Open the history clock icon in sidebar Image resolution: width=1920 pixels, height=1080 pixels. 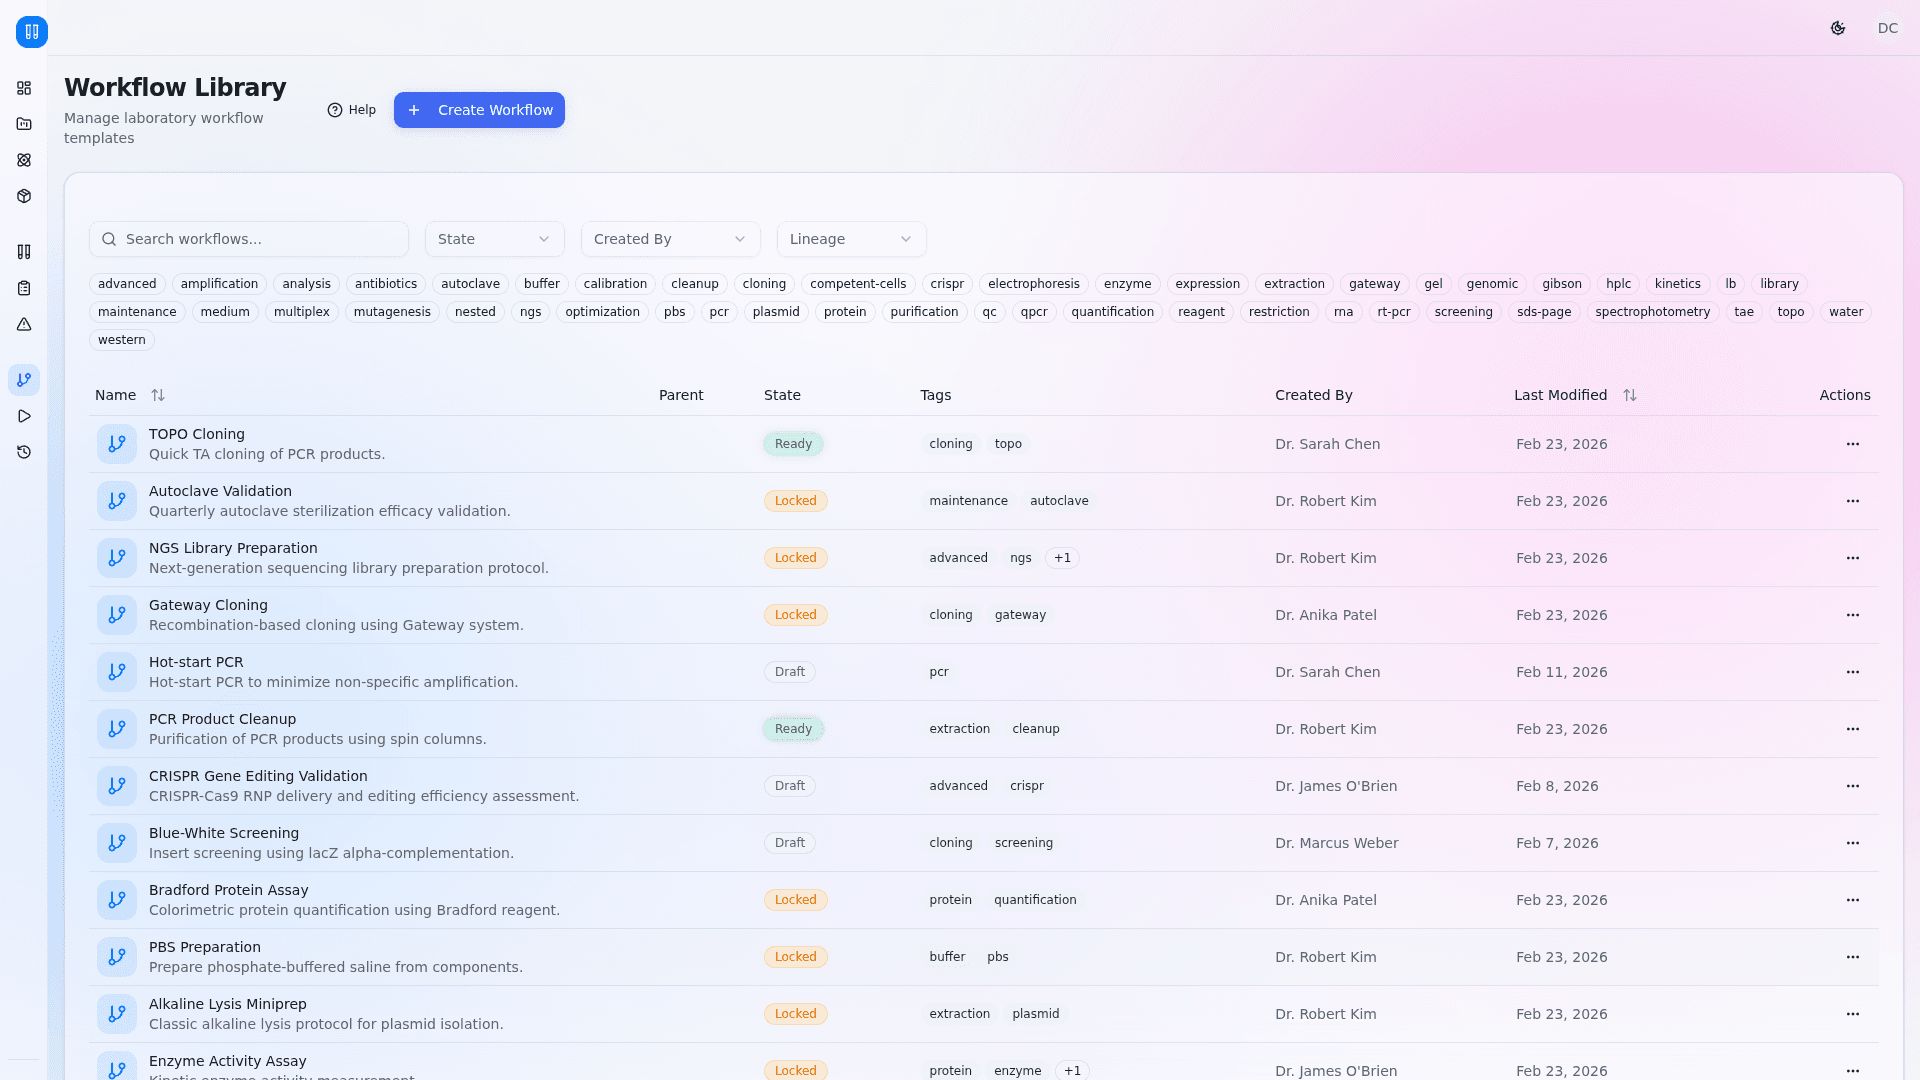point(24,452)
